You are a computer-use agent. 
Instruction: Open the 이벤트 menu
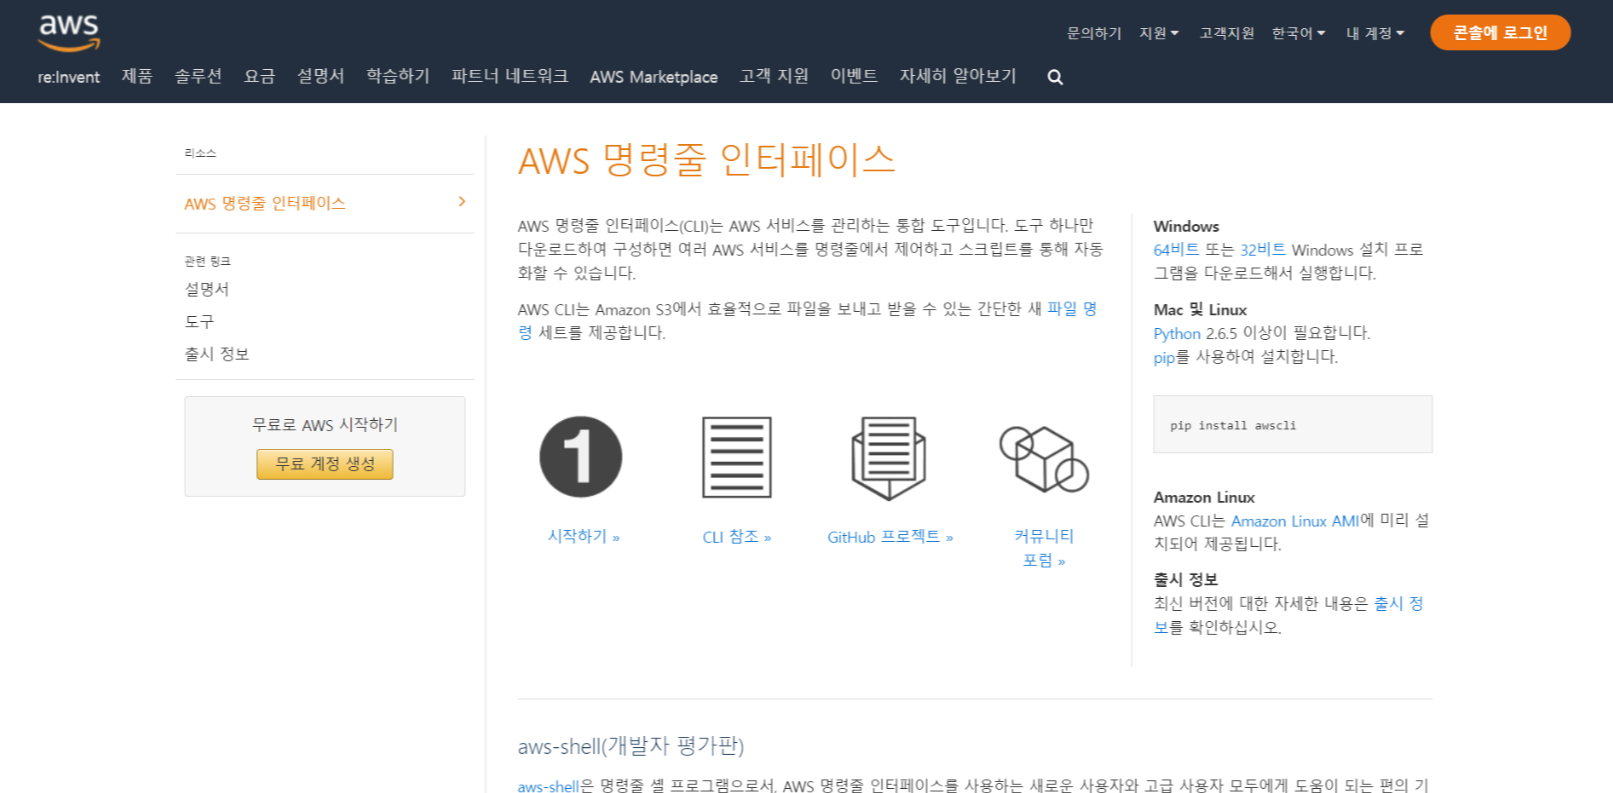[x=854, y=76]
